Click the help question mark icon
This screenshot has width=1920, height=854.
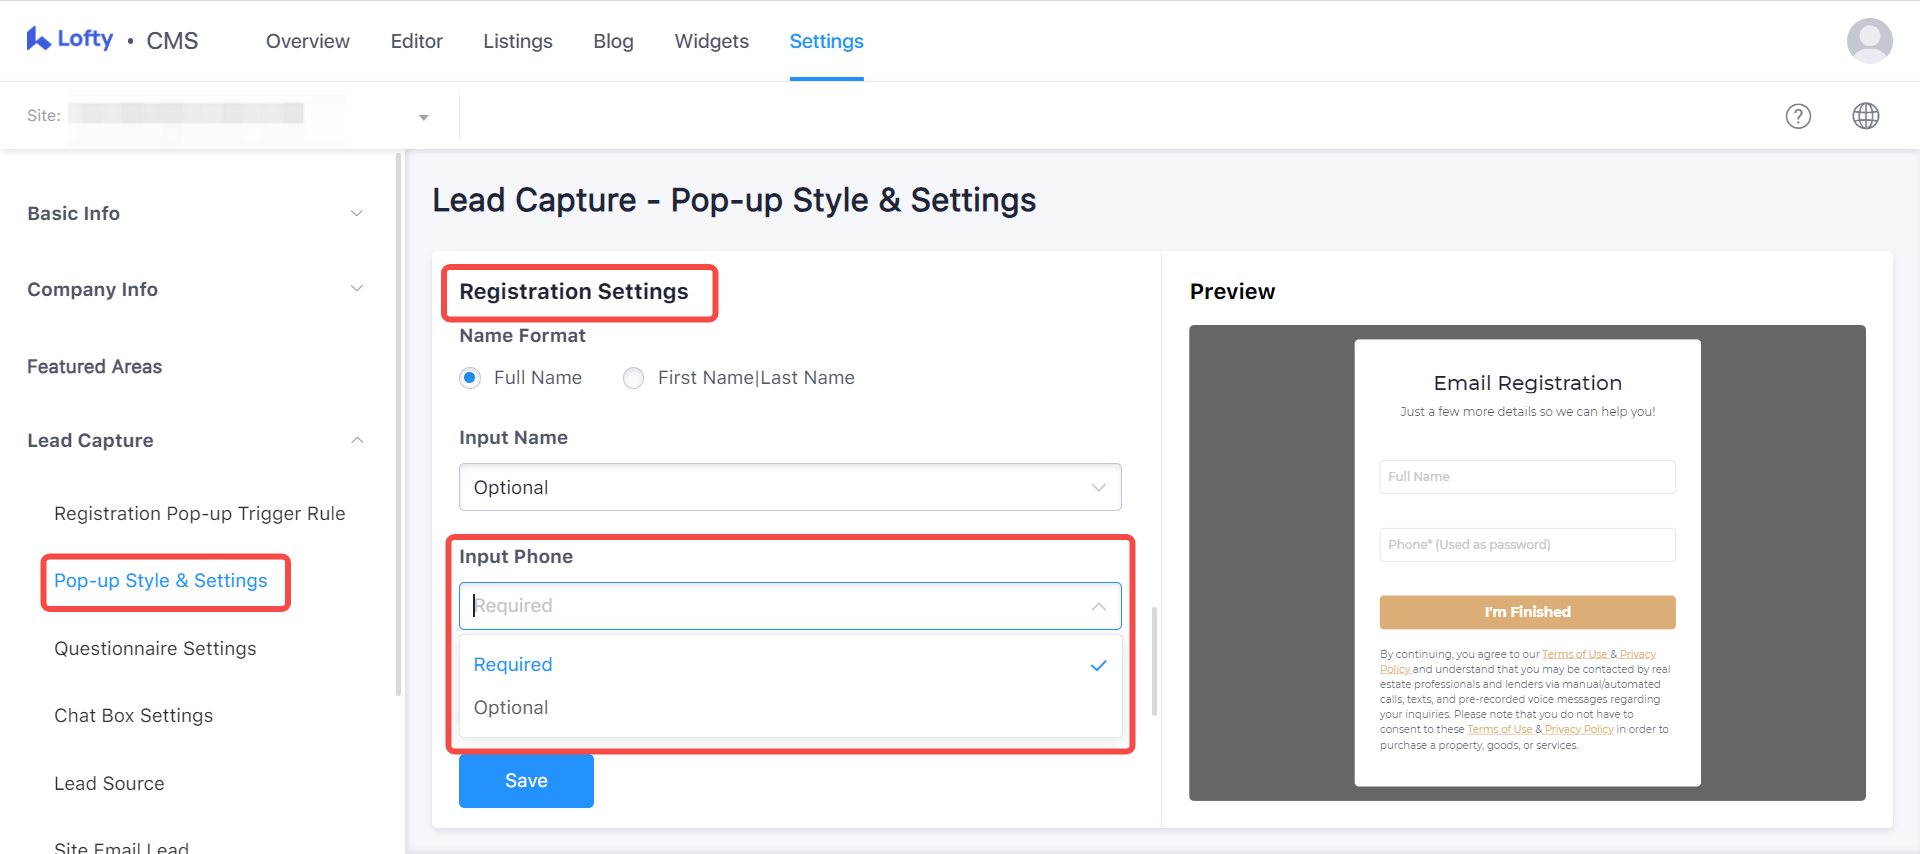pyautogui.click(x=1798, y=116)
